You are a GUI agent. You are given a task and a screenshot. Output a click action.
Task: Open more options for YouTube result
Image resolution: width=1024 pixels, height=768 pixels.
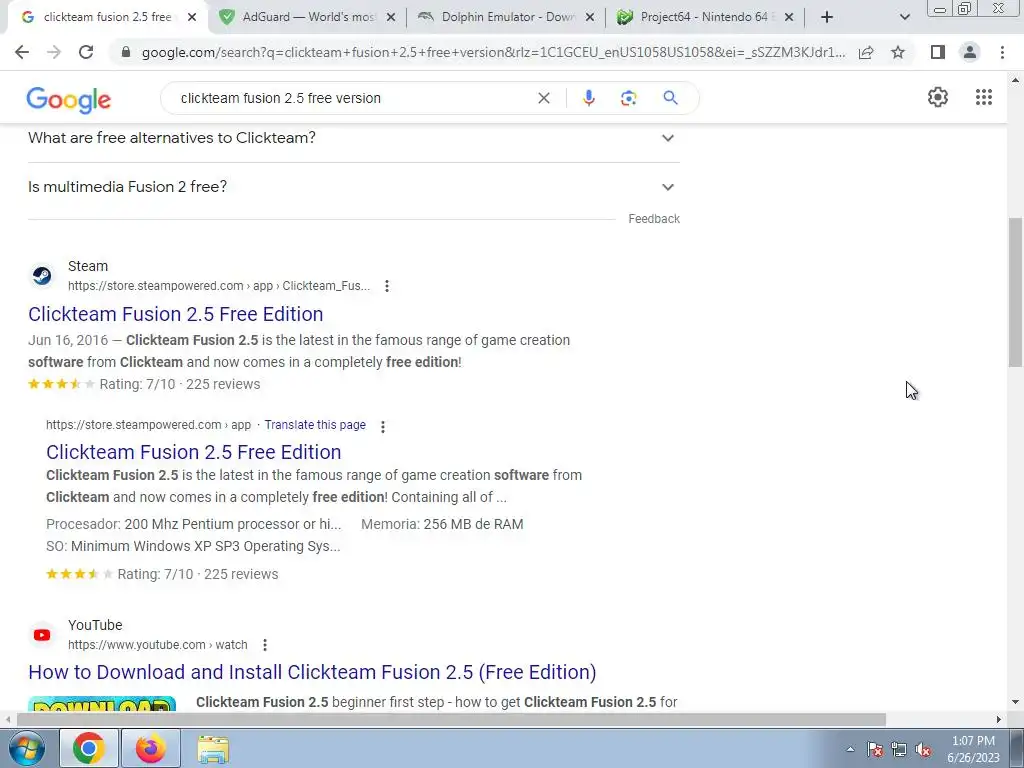pyautogui.click(x=264, y=645)
